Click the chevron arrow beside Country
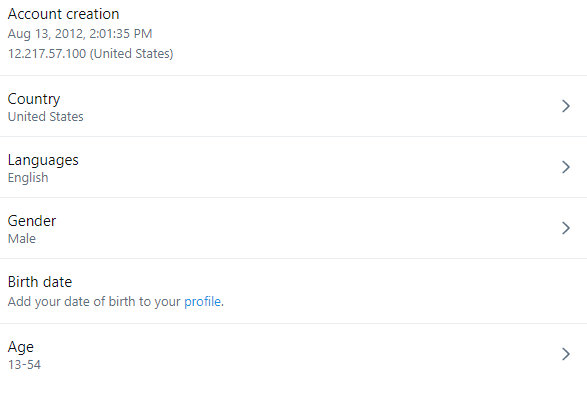Screen dimensions: 587x393 (566, 106)
